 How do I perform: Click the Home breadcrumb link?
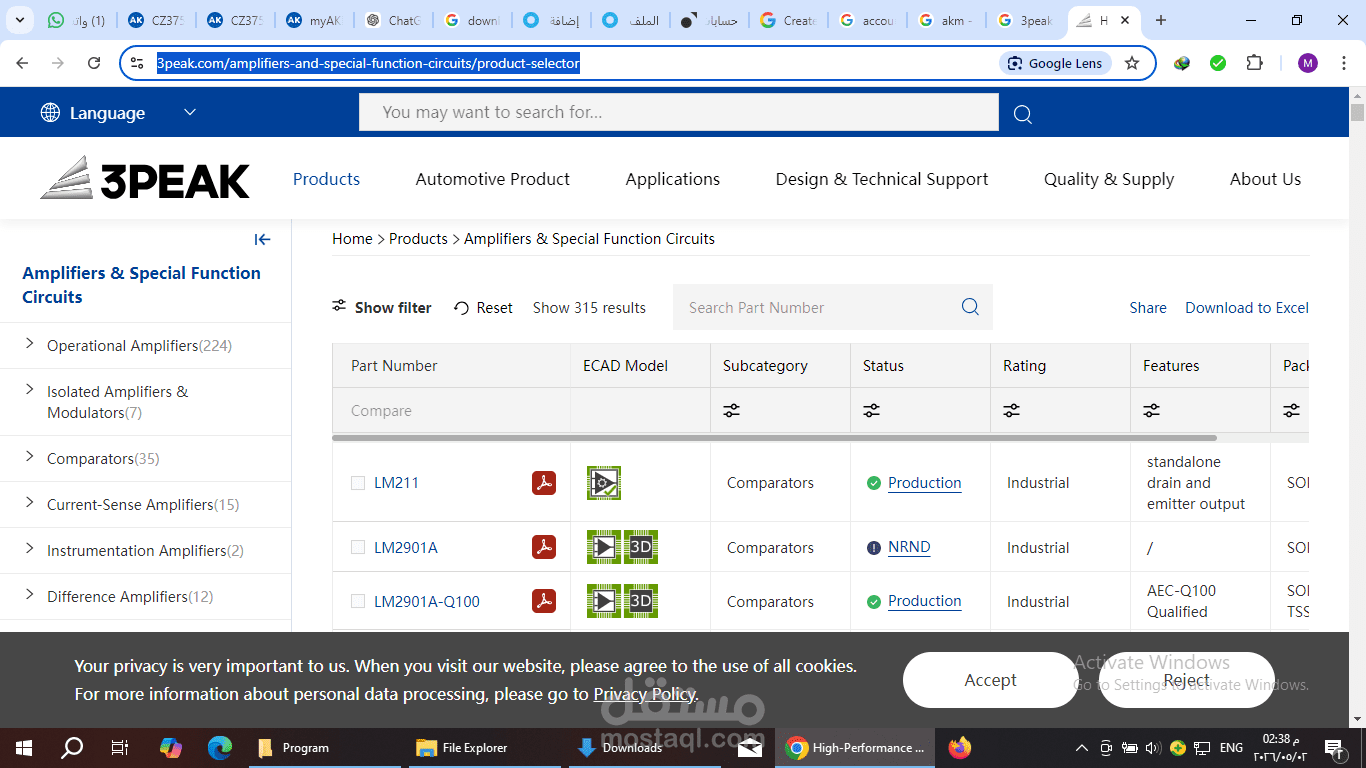[x=352, y=239]
